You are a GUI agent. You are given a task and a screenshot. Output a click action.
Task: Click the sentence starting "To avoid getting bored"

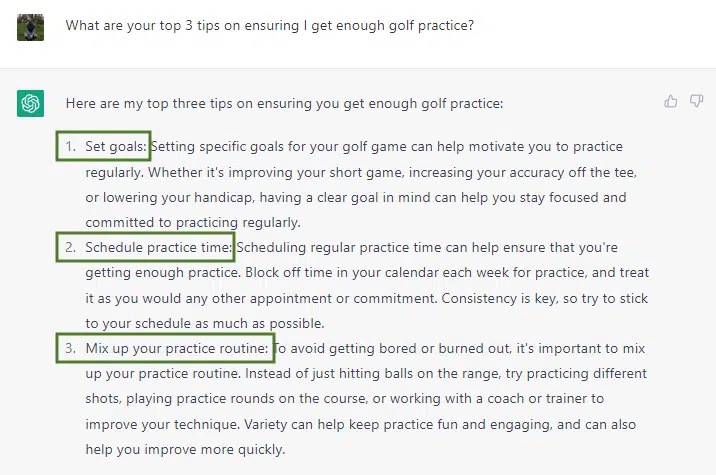365,361
